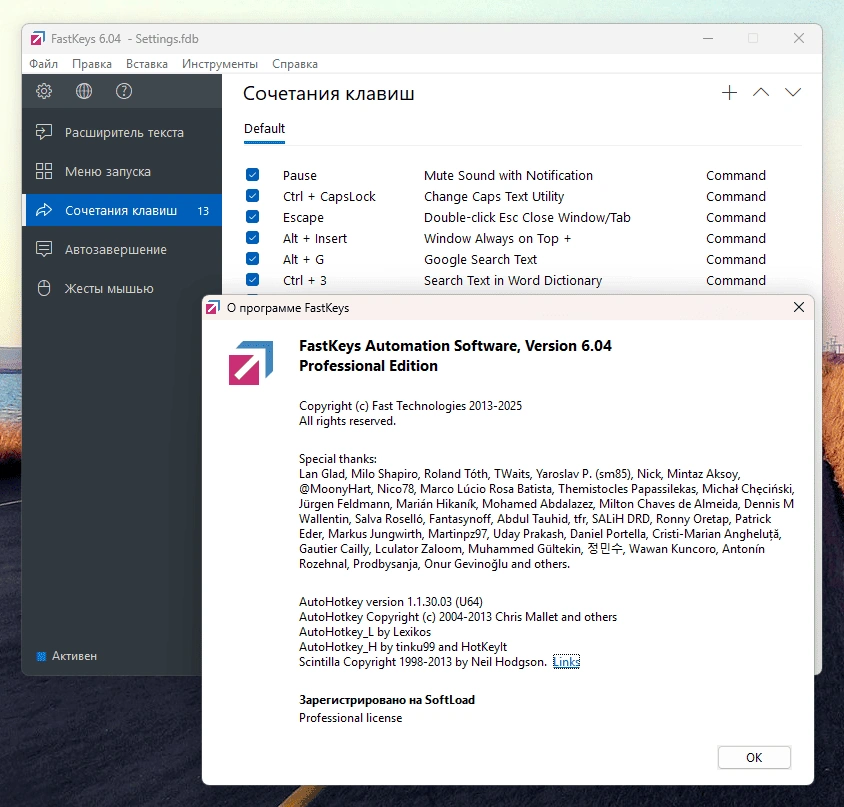The image size is (844, 807).
Task: Open the settings gear icon in sidebar
Action: click(44, 91)
